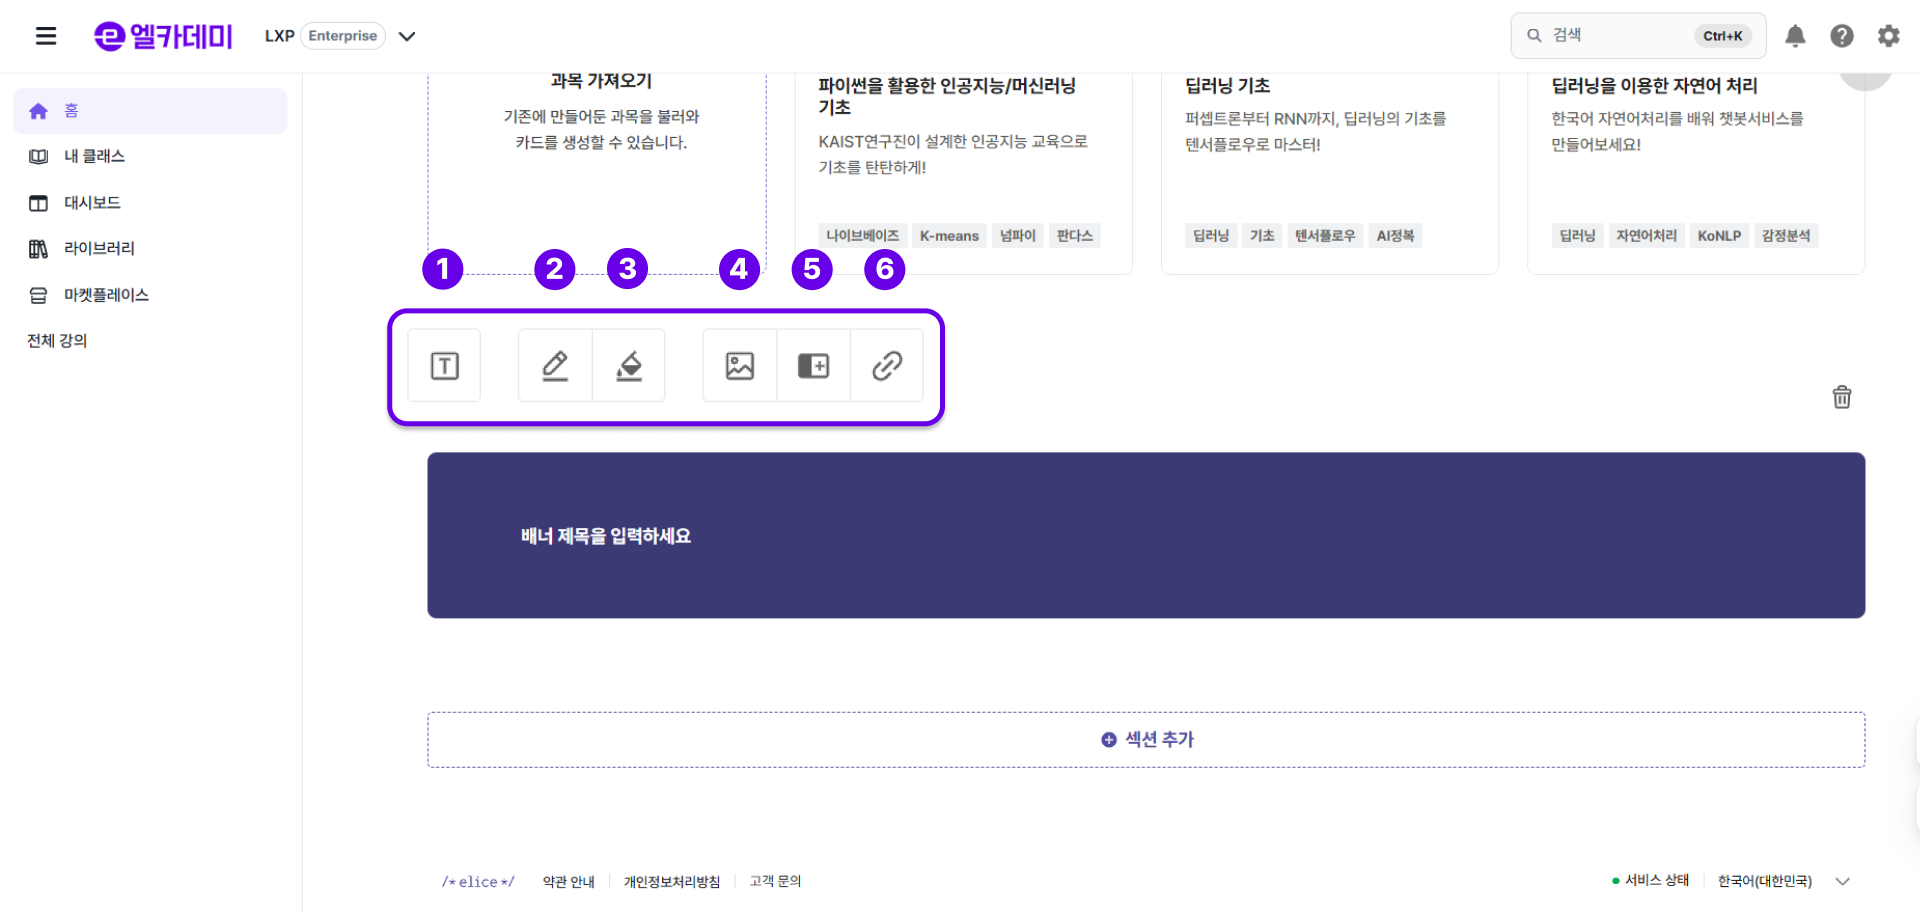Click the 감정분석 tag
Screen dimensions: 1920x912
click(x=1786, y=236)
